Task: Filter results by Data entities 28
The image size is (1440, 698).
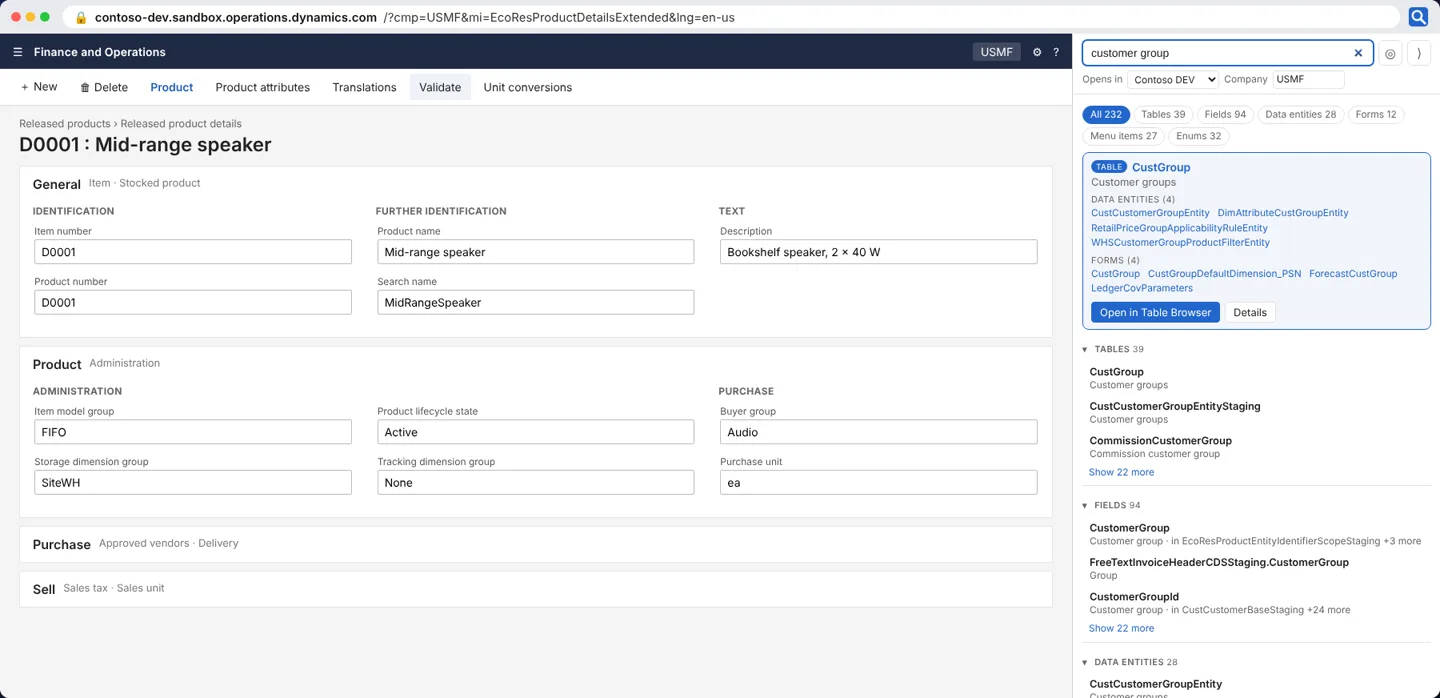Action: point(1300,114)
